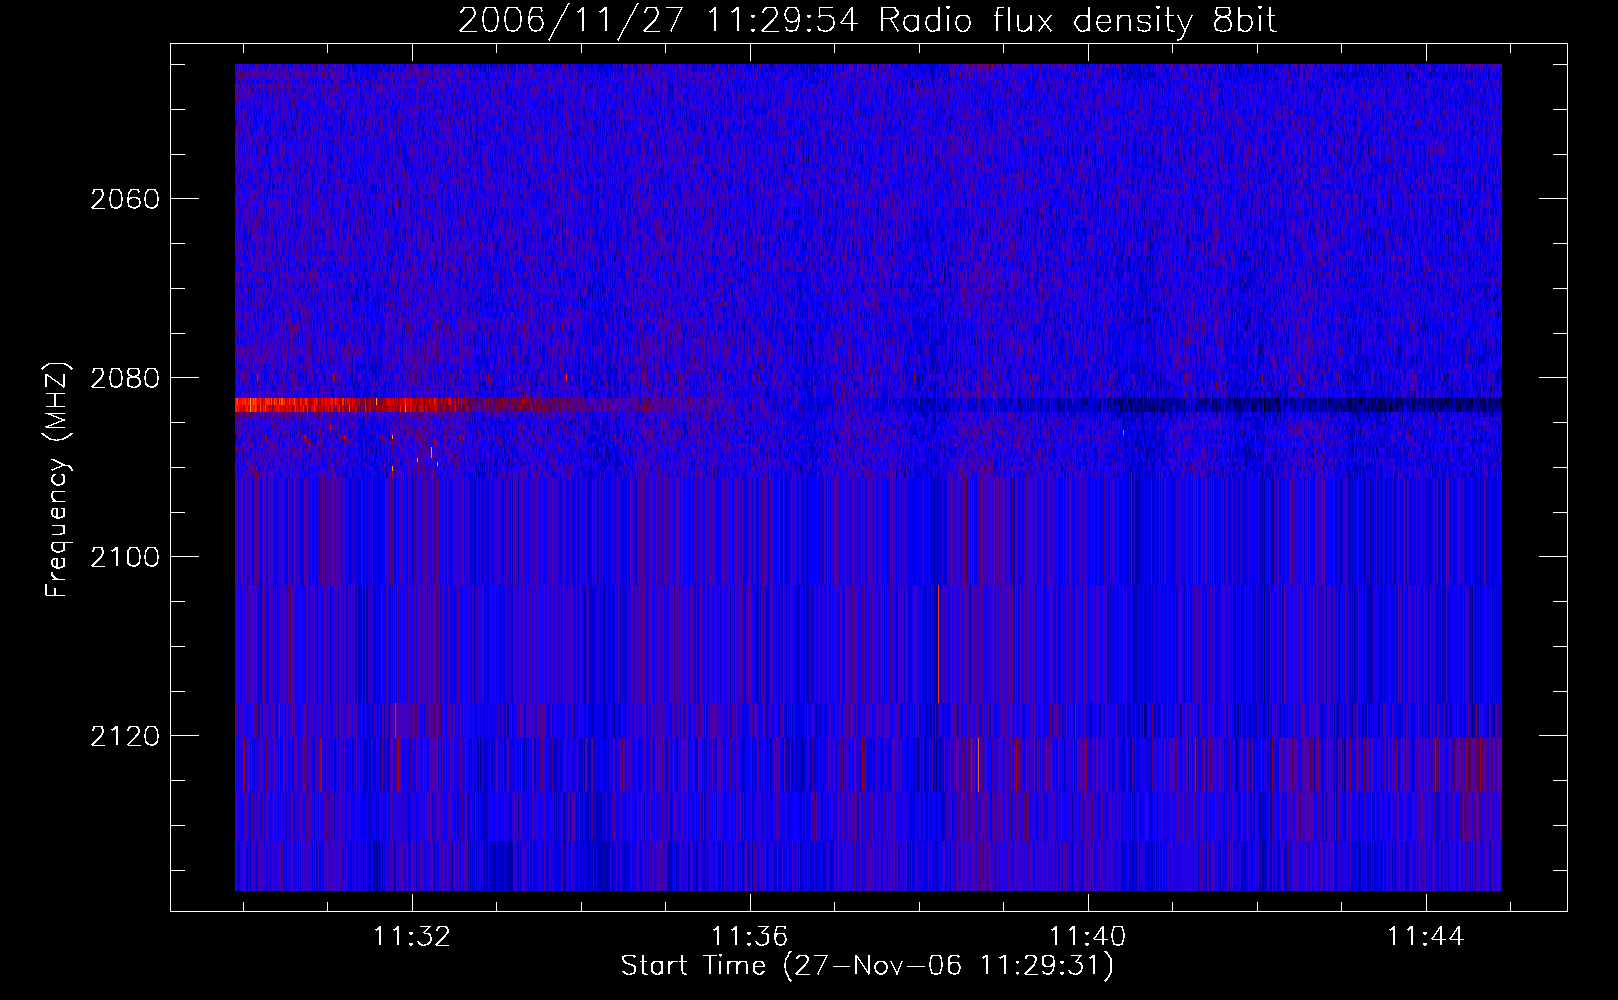Click the 11:44 time tick label
1618x1000 pixels.
coord(1425,936)
